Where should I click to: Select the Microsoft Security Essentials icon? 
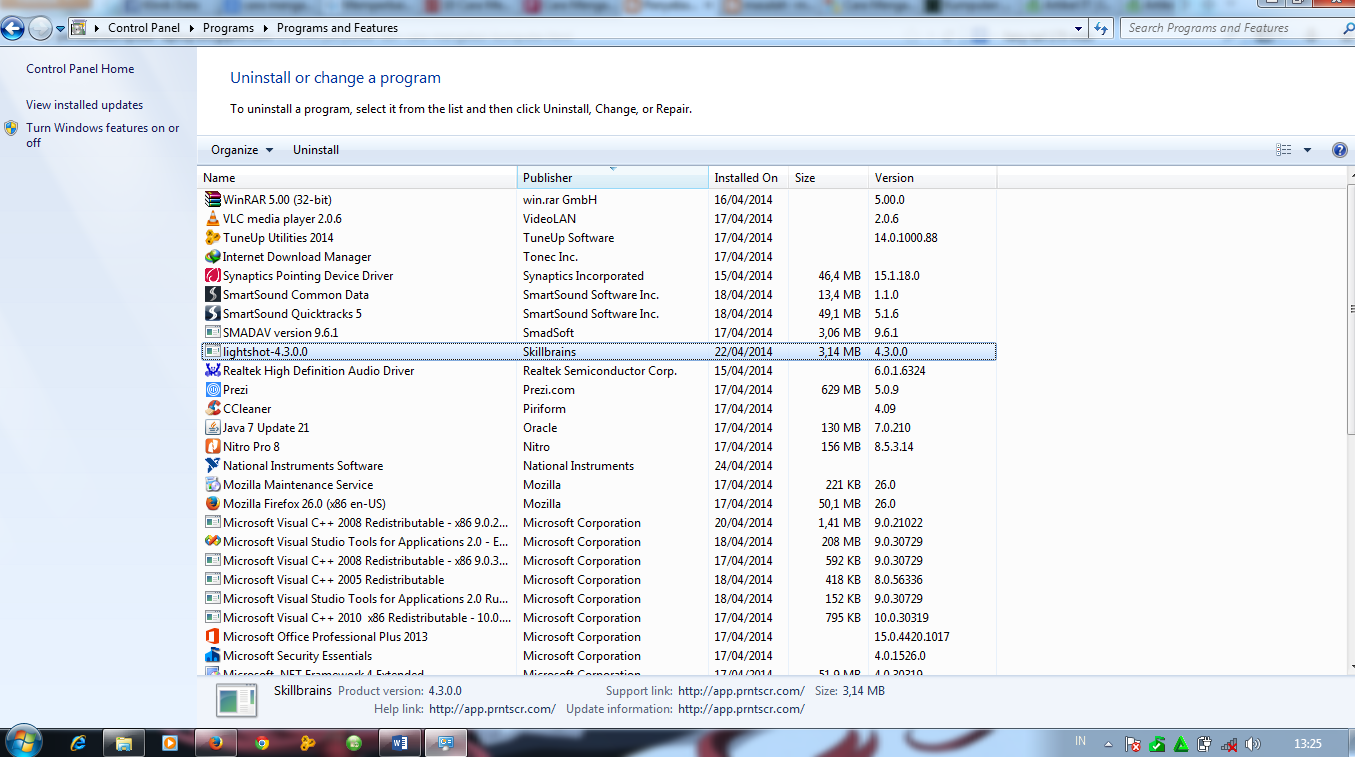212,656
